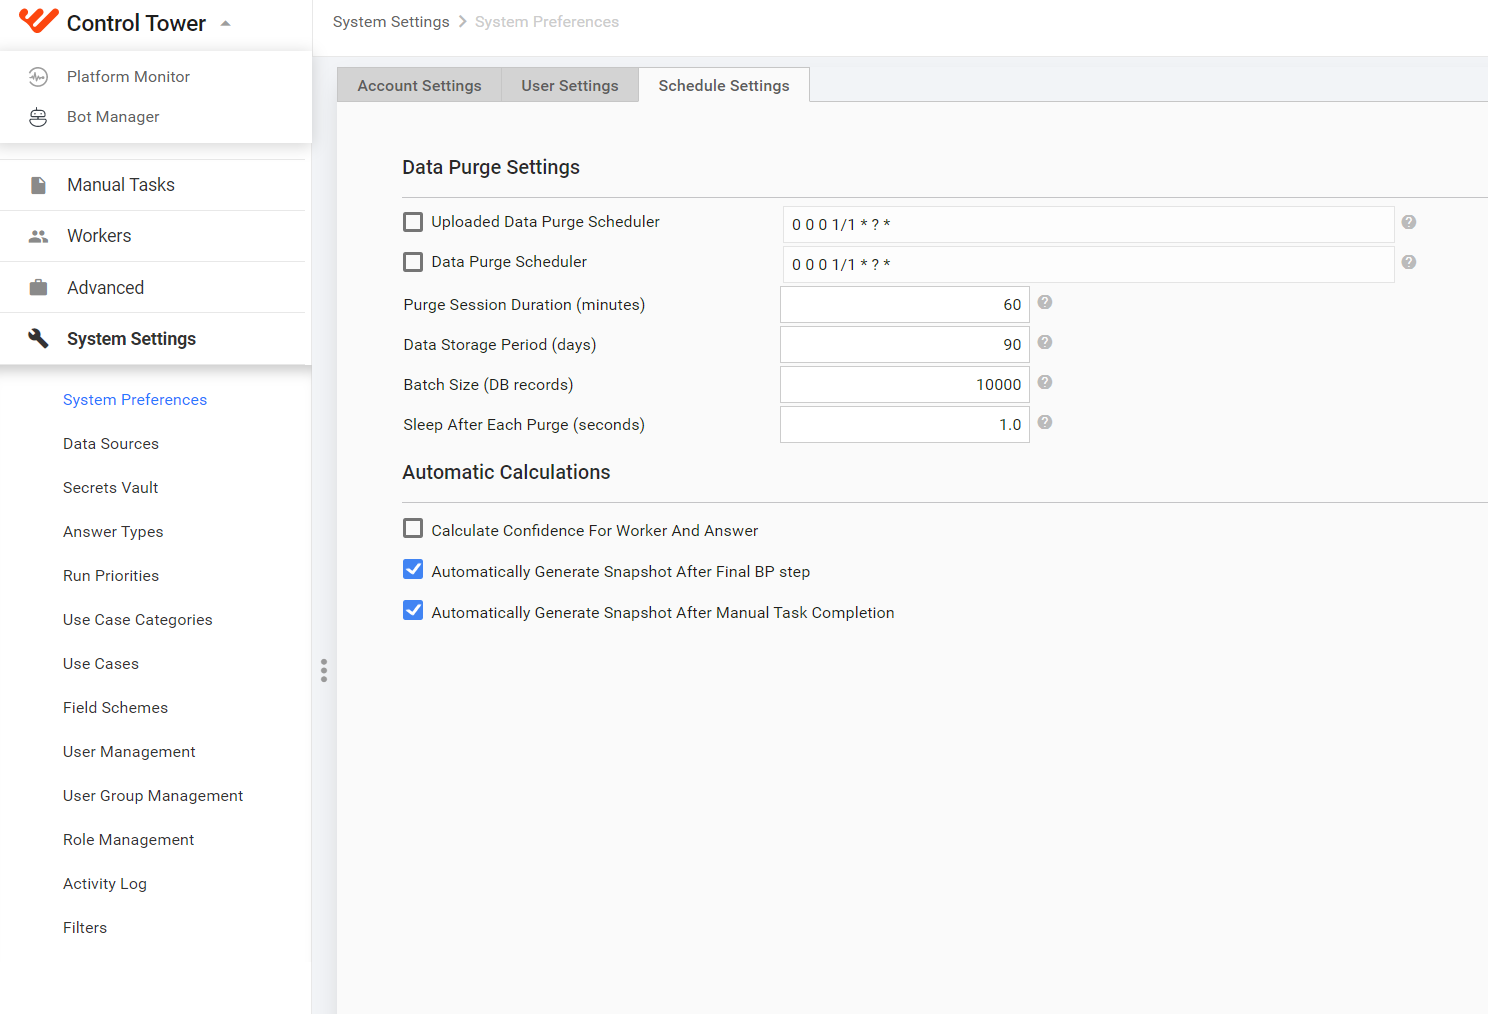1488x1014 pixels.
Task: Switch to Account Settings tab
Action: pyautogui.click(x=420, y=85)
